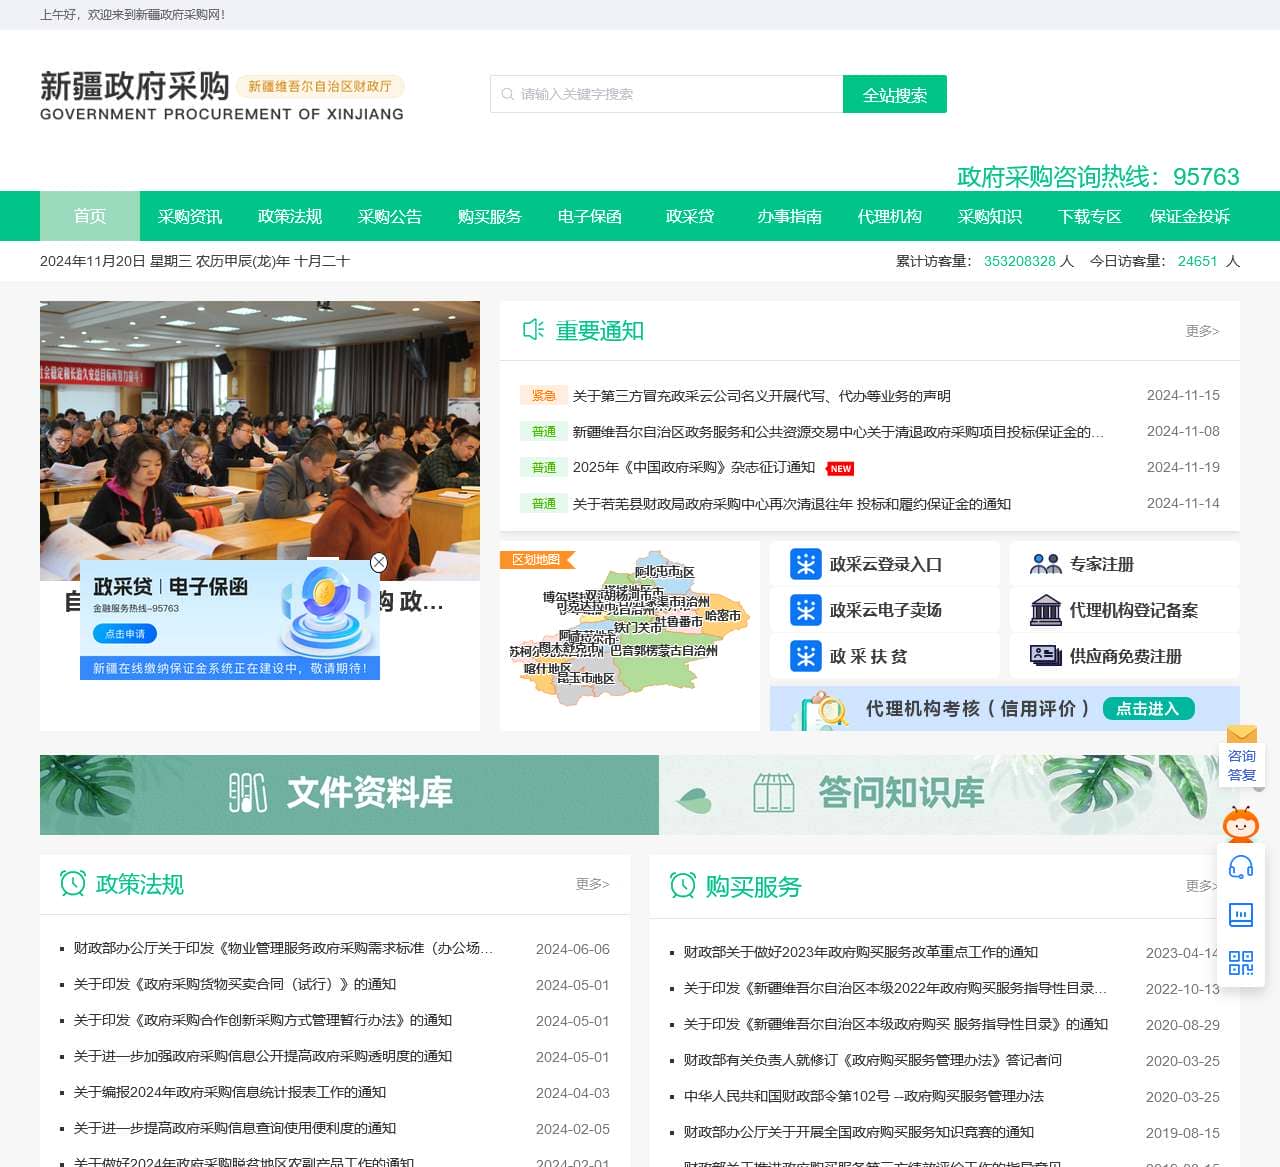Click the 专家注册 people icon
This screenshot has height=1167, width=1280.
coord(1046,564)
